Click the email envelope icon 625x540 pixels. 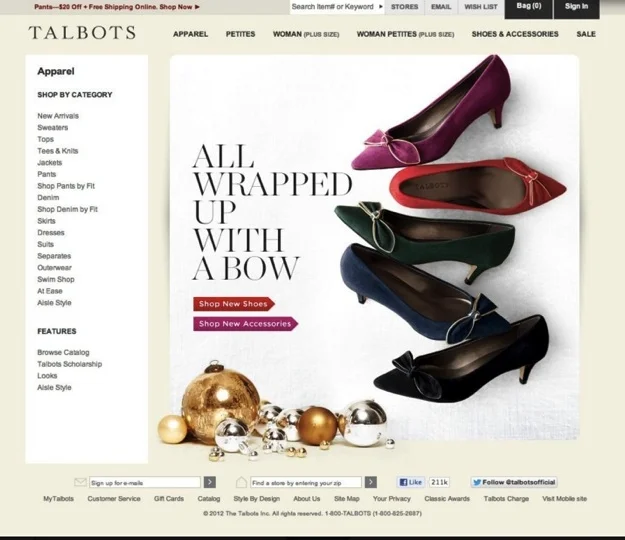click(81, 482)
